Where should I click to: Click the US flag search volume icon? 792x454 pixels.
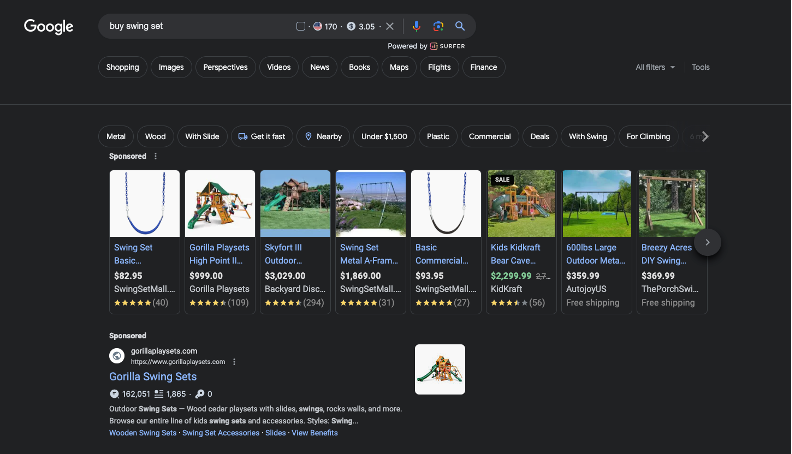317,26
